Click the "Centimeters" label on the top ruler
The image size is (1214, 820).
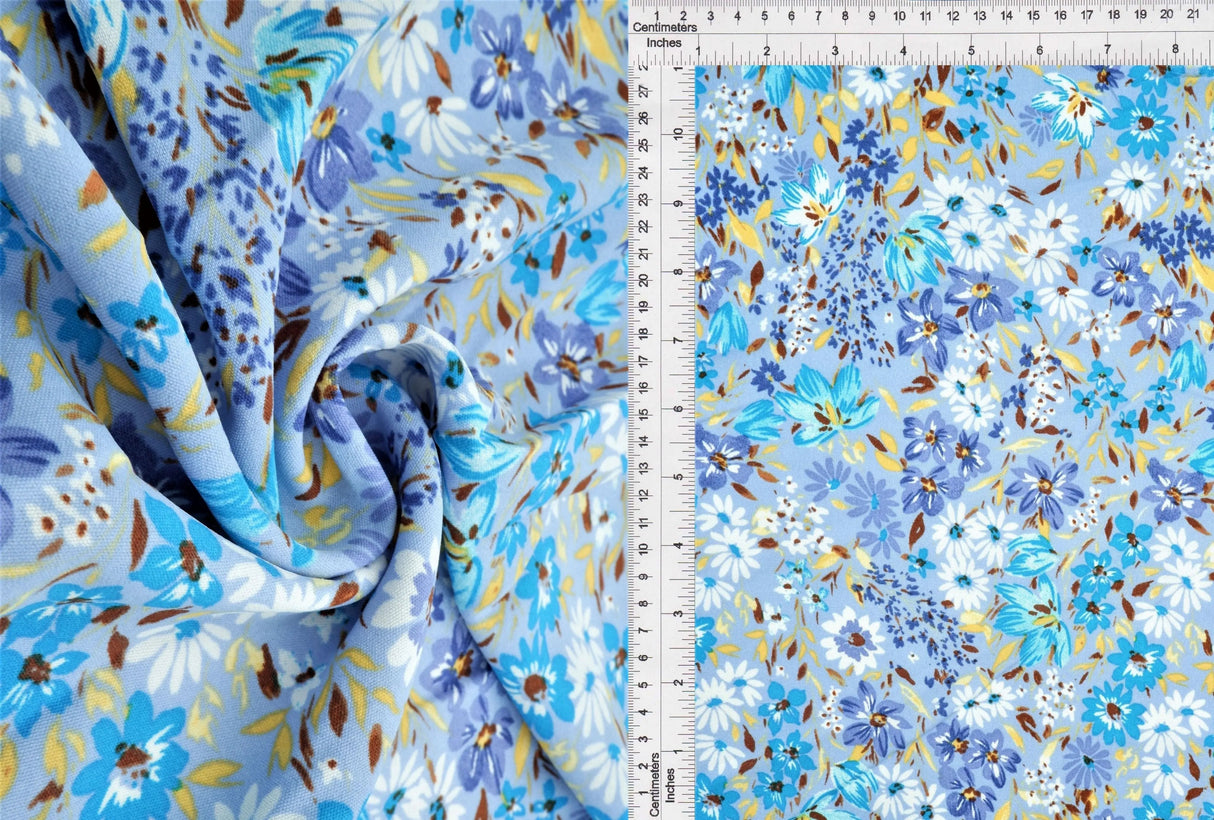click(x=664, y=28)
